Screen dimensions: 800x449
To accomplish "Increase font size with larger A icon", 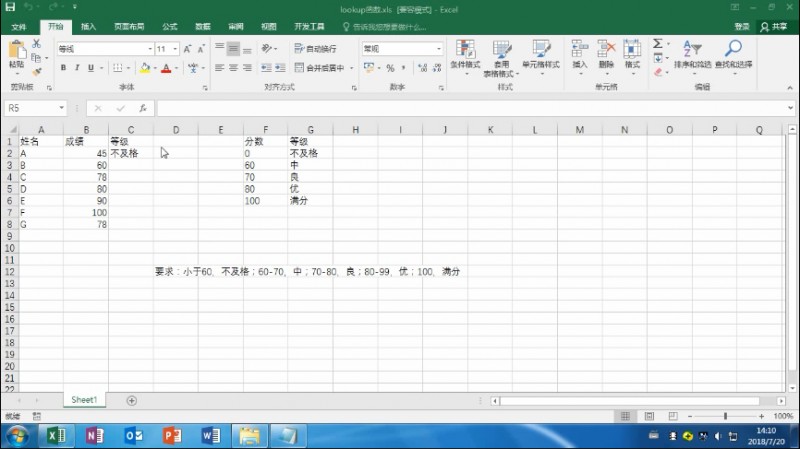I will [187, 49].
